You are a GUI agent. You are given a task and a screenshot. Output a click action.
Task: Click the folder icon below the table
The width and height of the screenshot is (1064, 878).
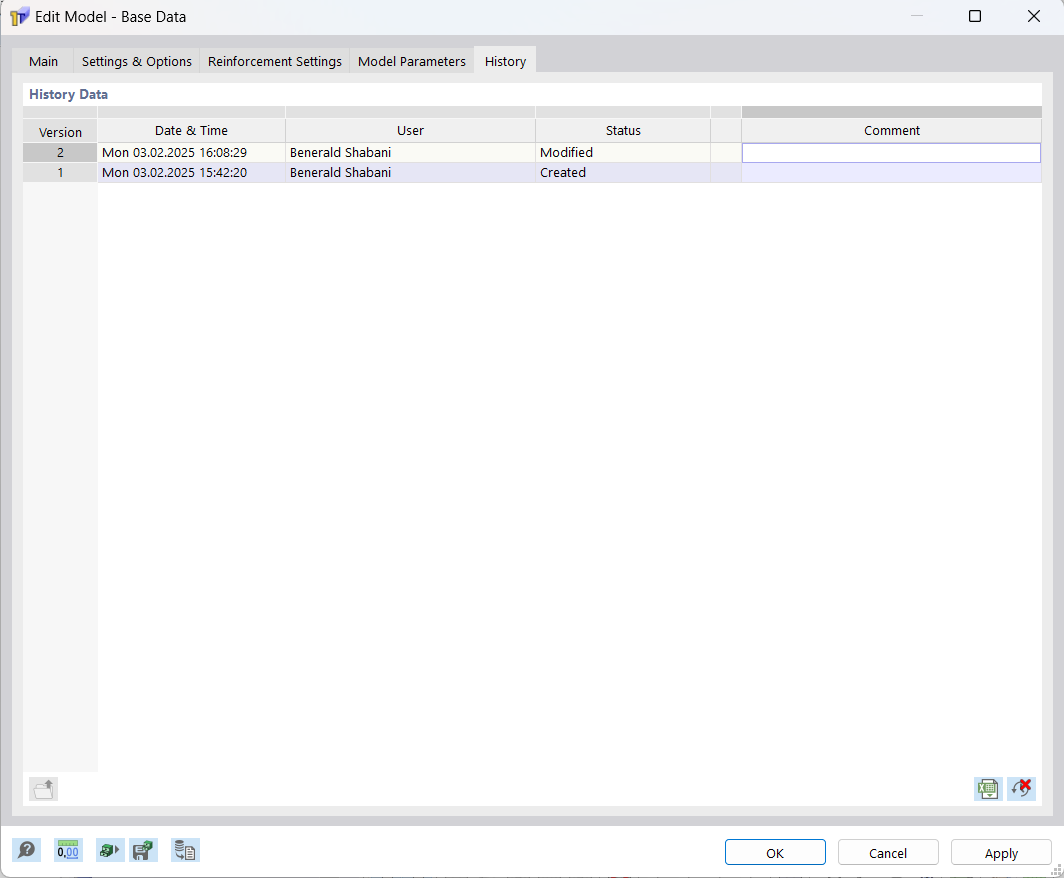(x=42, y=789)
